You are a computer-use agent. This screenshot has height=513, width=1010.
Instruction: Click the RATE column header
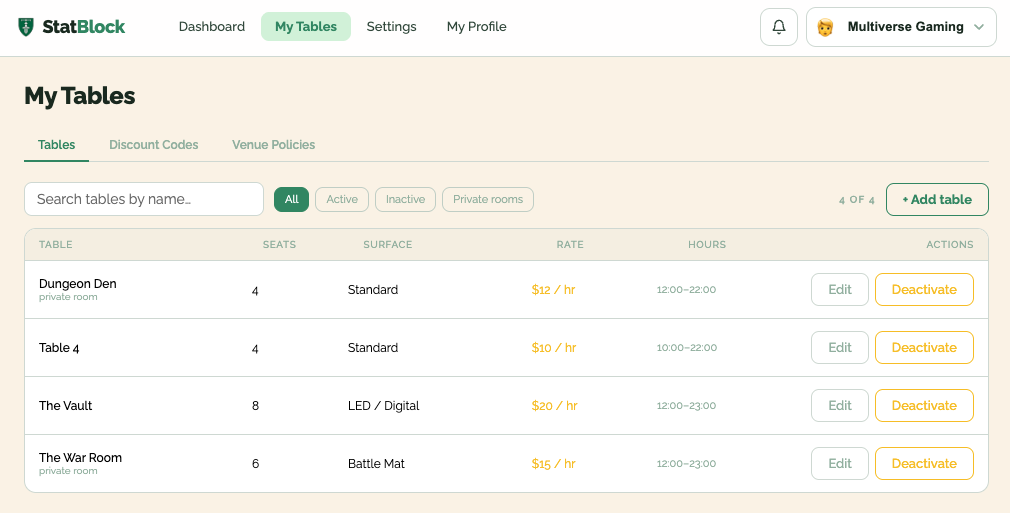[x=570, y=245]
